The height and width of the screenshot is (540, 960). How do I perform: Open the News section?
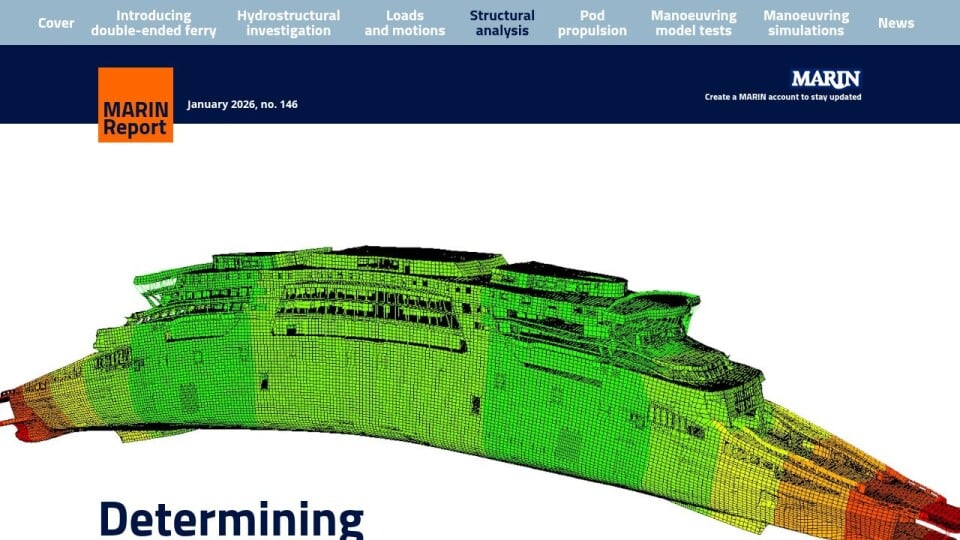coord(896,23)
